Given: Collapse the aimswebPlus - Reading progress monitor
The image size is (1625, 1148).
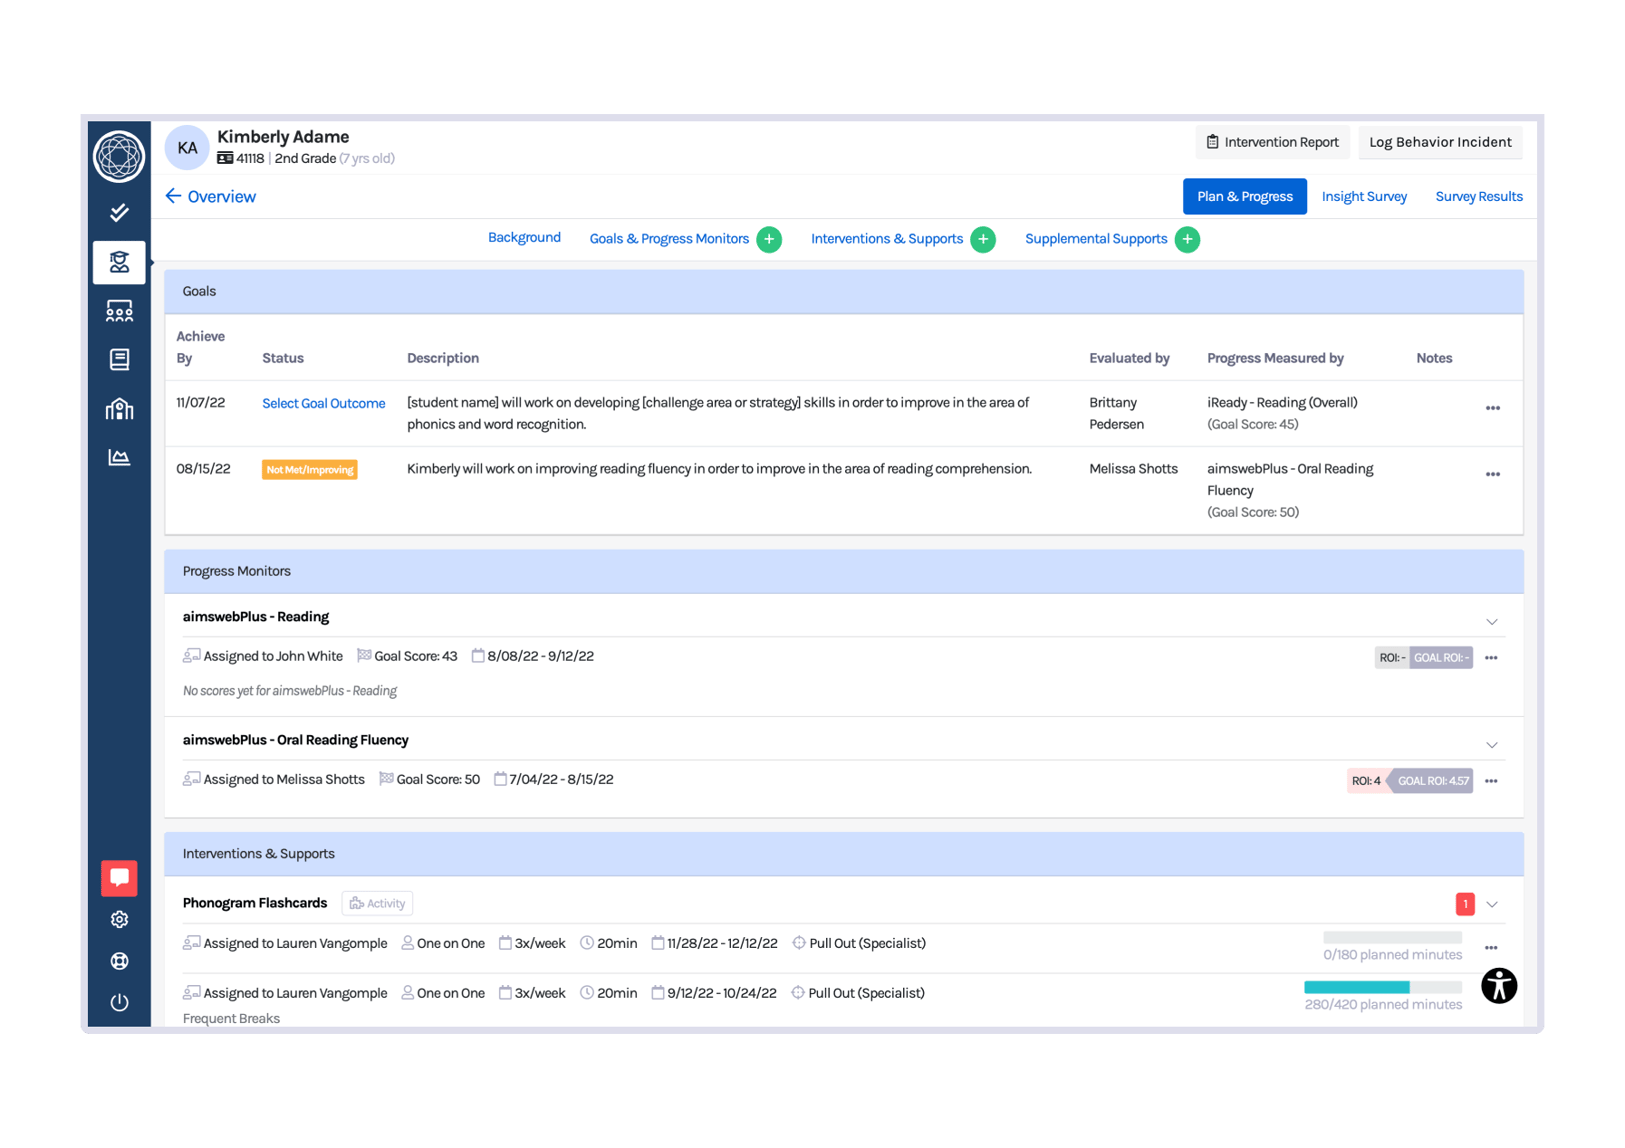Looking at the screenshot, I should (1492, 621).
